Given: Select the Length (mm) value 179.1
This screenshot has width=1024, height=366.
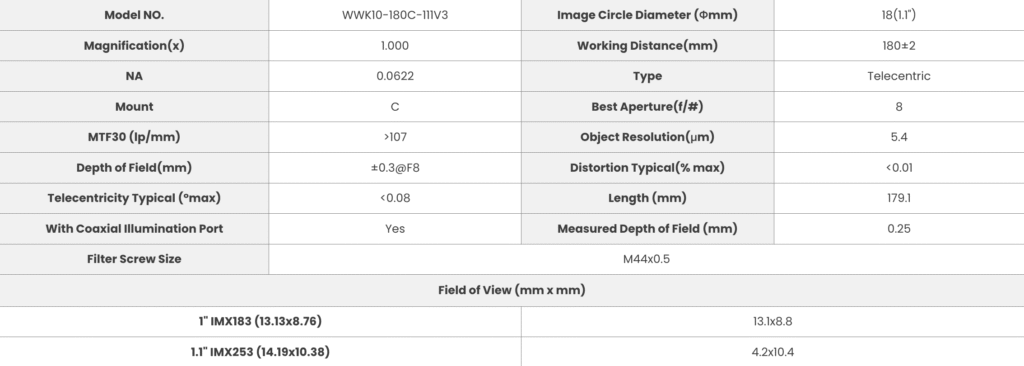Looking at the screenshot, I should (x=899, y=198).
